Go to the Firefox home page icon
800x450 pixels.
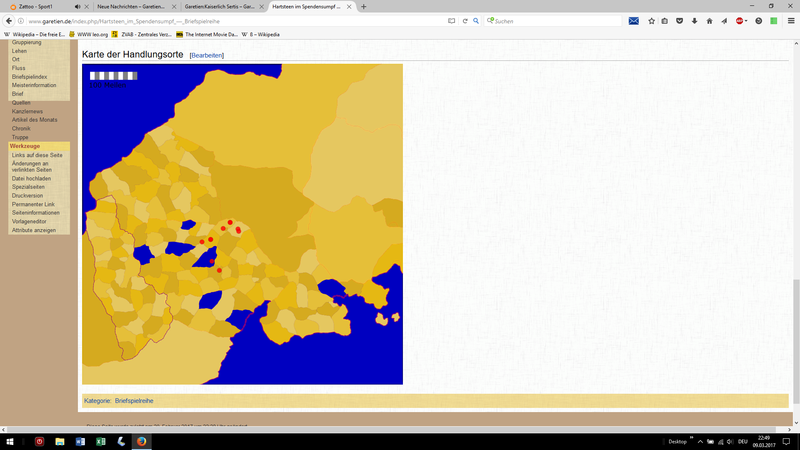click(709, 21)
